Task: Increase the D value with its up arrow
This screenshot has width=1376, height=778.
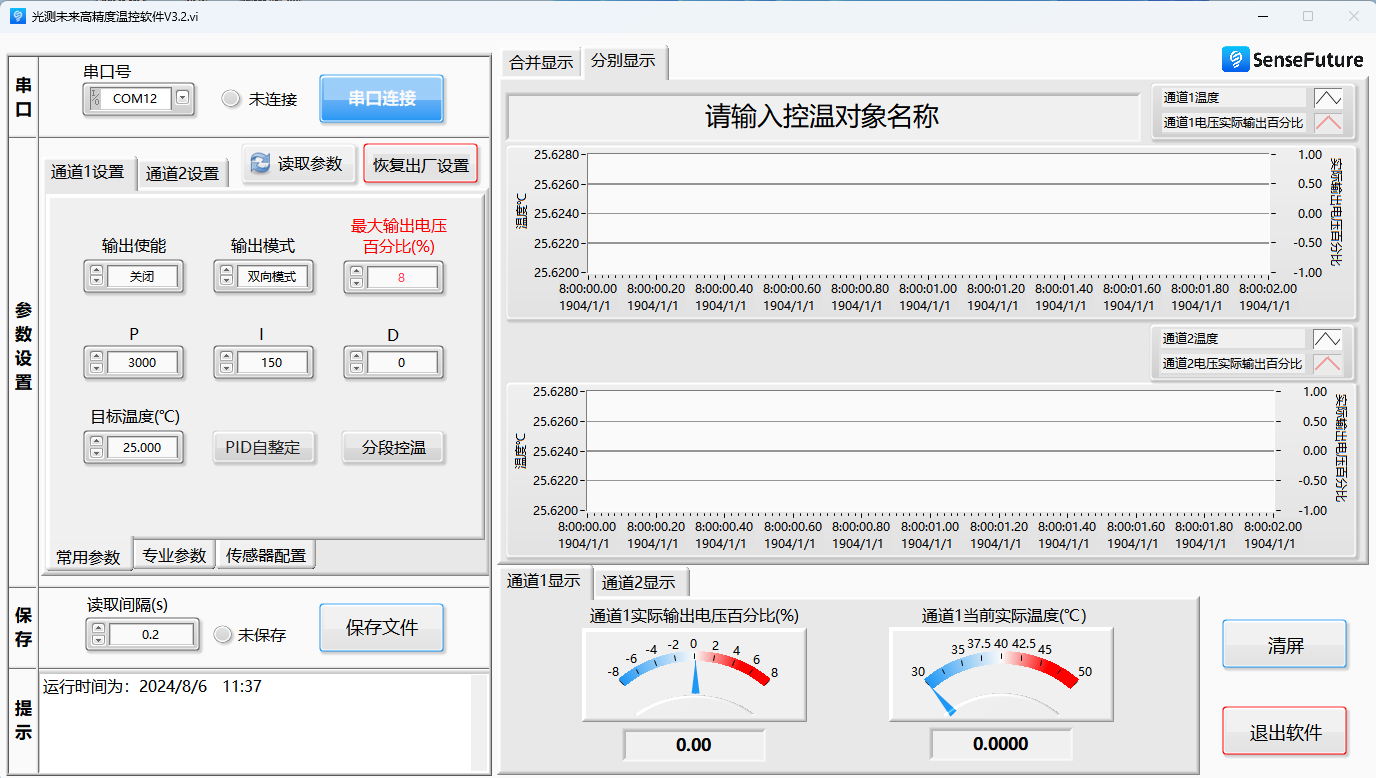Action: (357, 357)
